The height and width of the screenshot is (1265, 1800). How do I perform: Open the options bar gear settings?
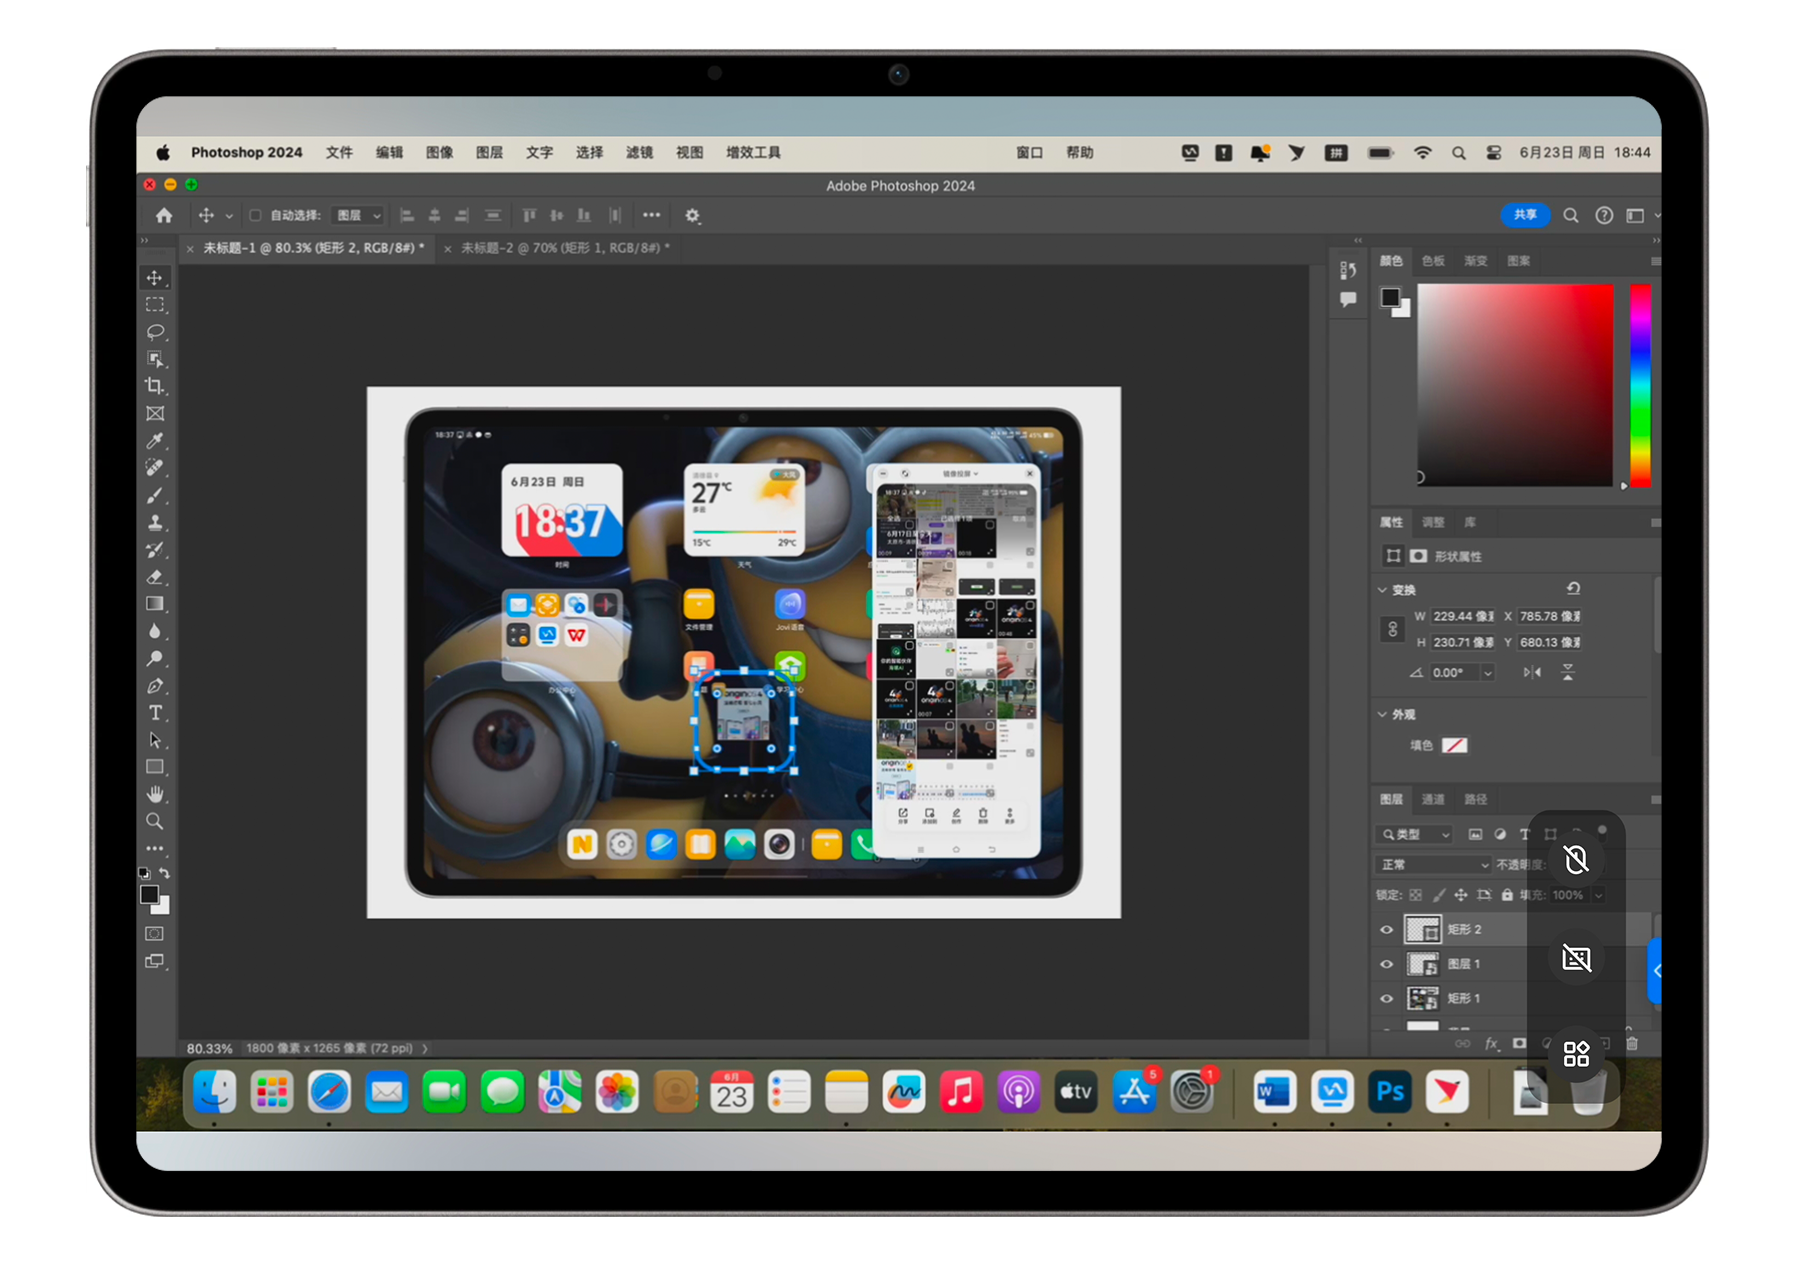tap(692, 215)
